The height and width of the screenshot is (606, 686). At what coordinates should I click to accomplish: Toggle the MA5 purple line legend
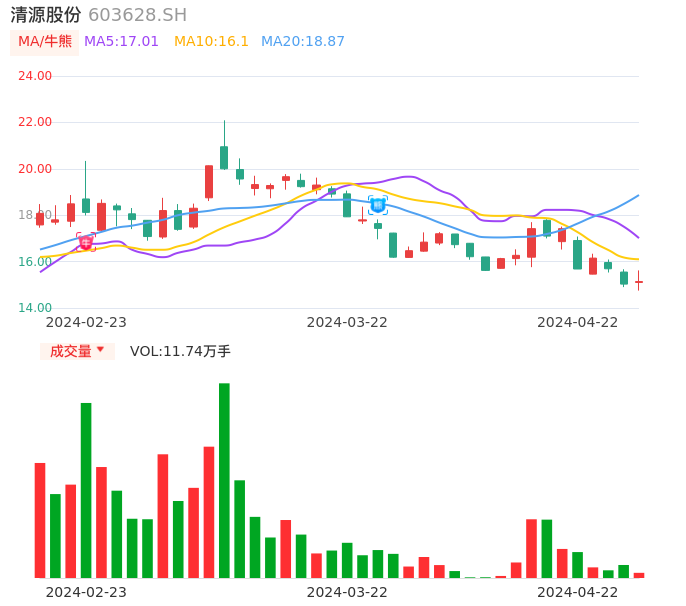coord(121,42)
